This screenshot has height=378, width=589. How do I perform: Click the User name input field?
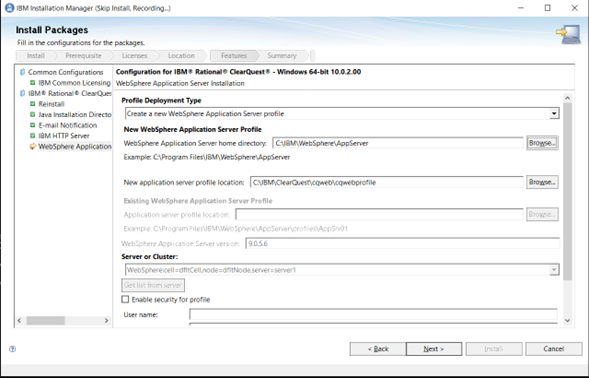point(373,314)
